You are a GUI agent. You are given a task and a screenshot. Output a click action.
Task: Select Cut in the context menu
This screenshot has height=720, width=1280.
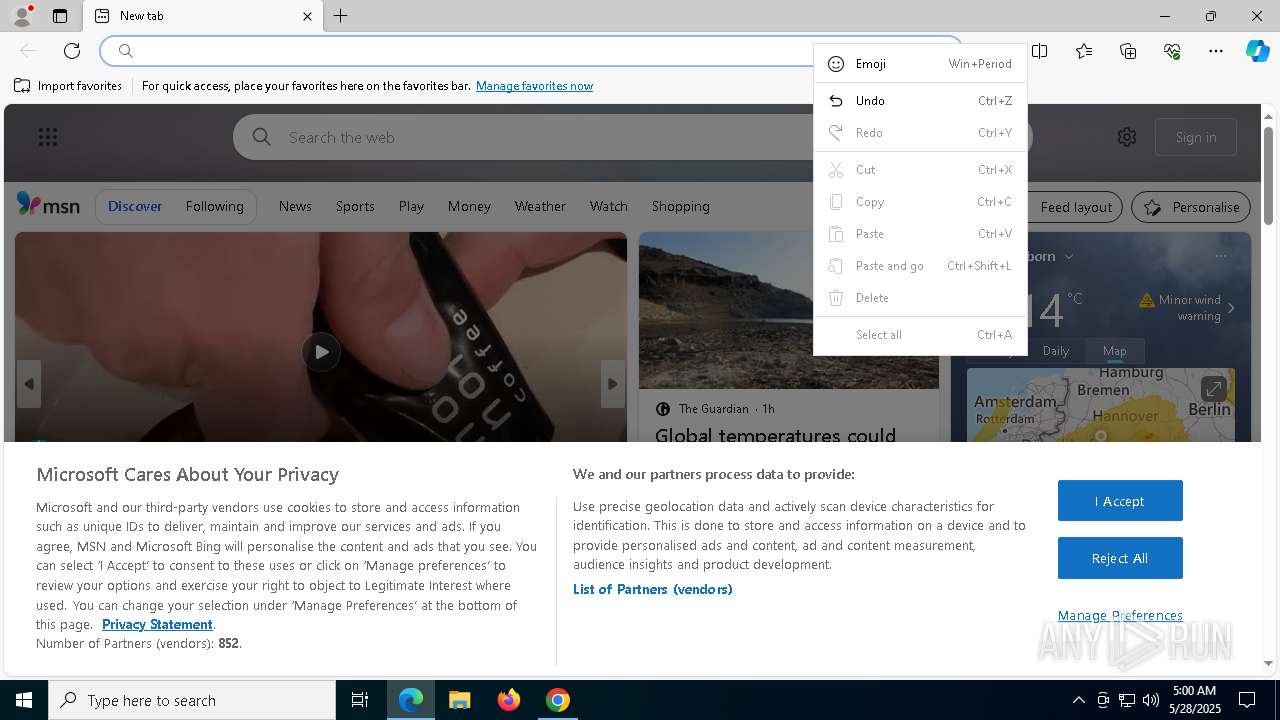920,170
